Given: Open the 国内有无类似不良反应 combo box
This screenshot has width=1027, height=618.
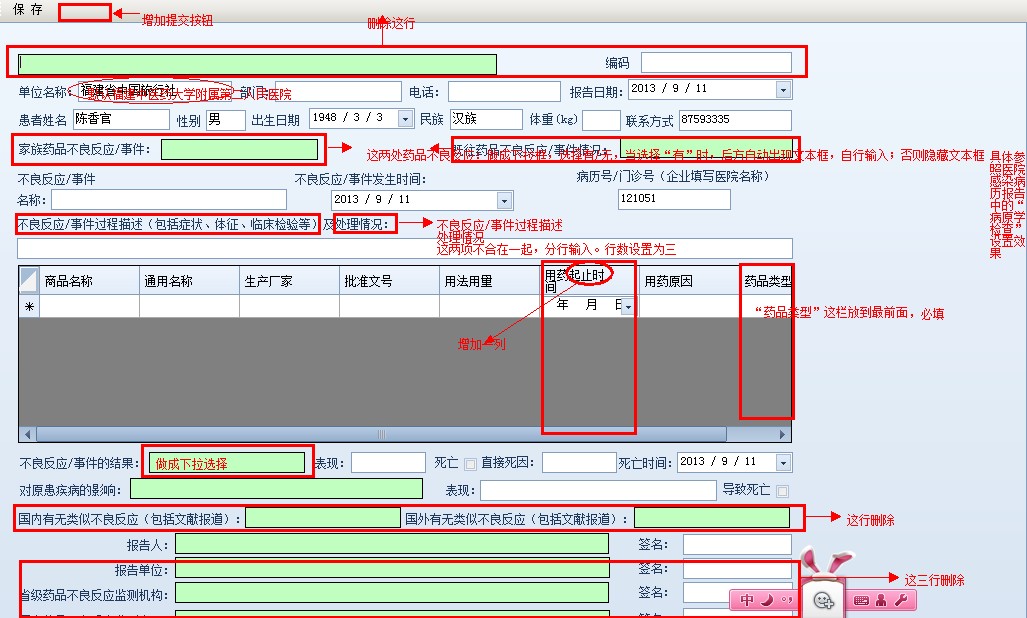Looking at the screenshot, I should (322, 518).
